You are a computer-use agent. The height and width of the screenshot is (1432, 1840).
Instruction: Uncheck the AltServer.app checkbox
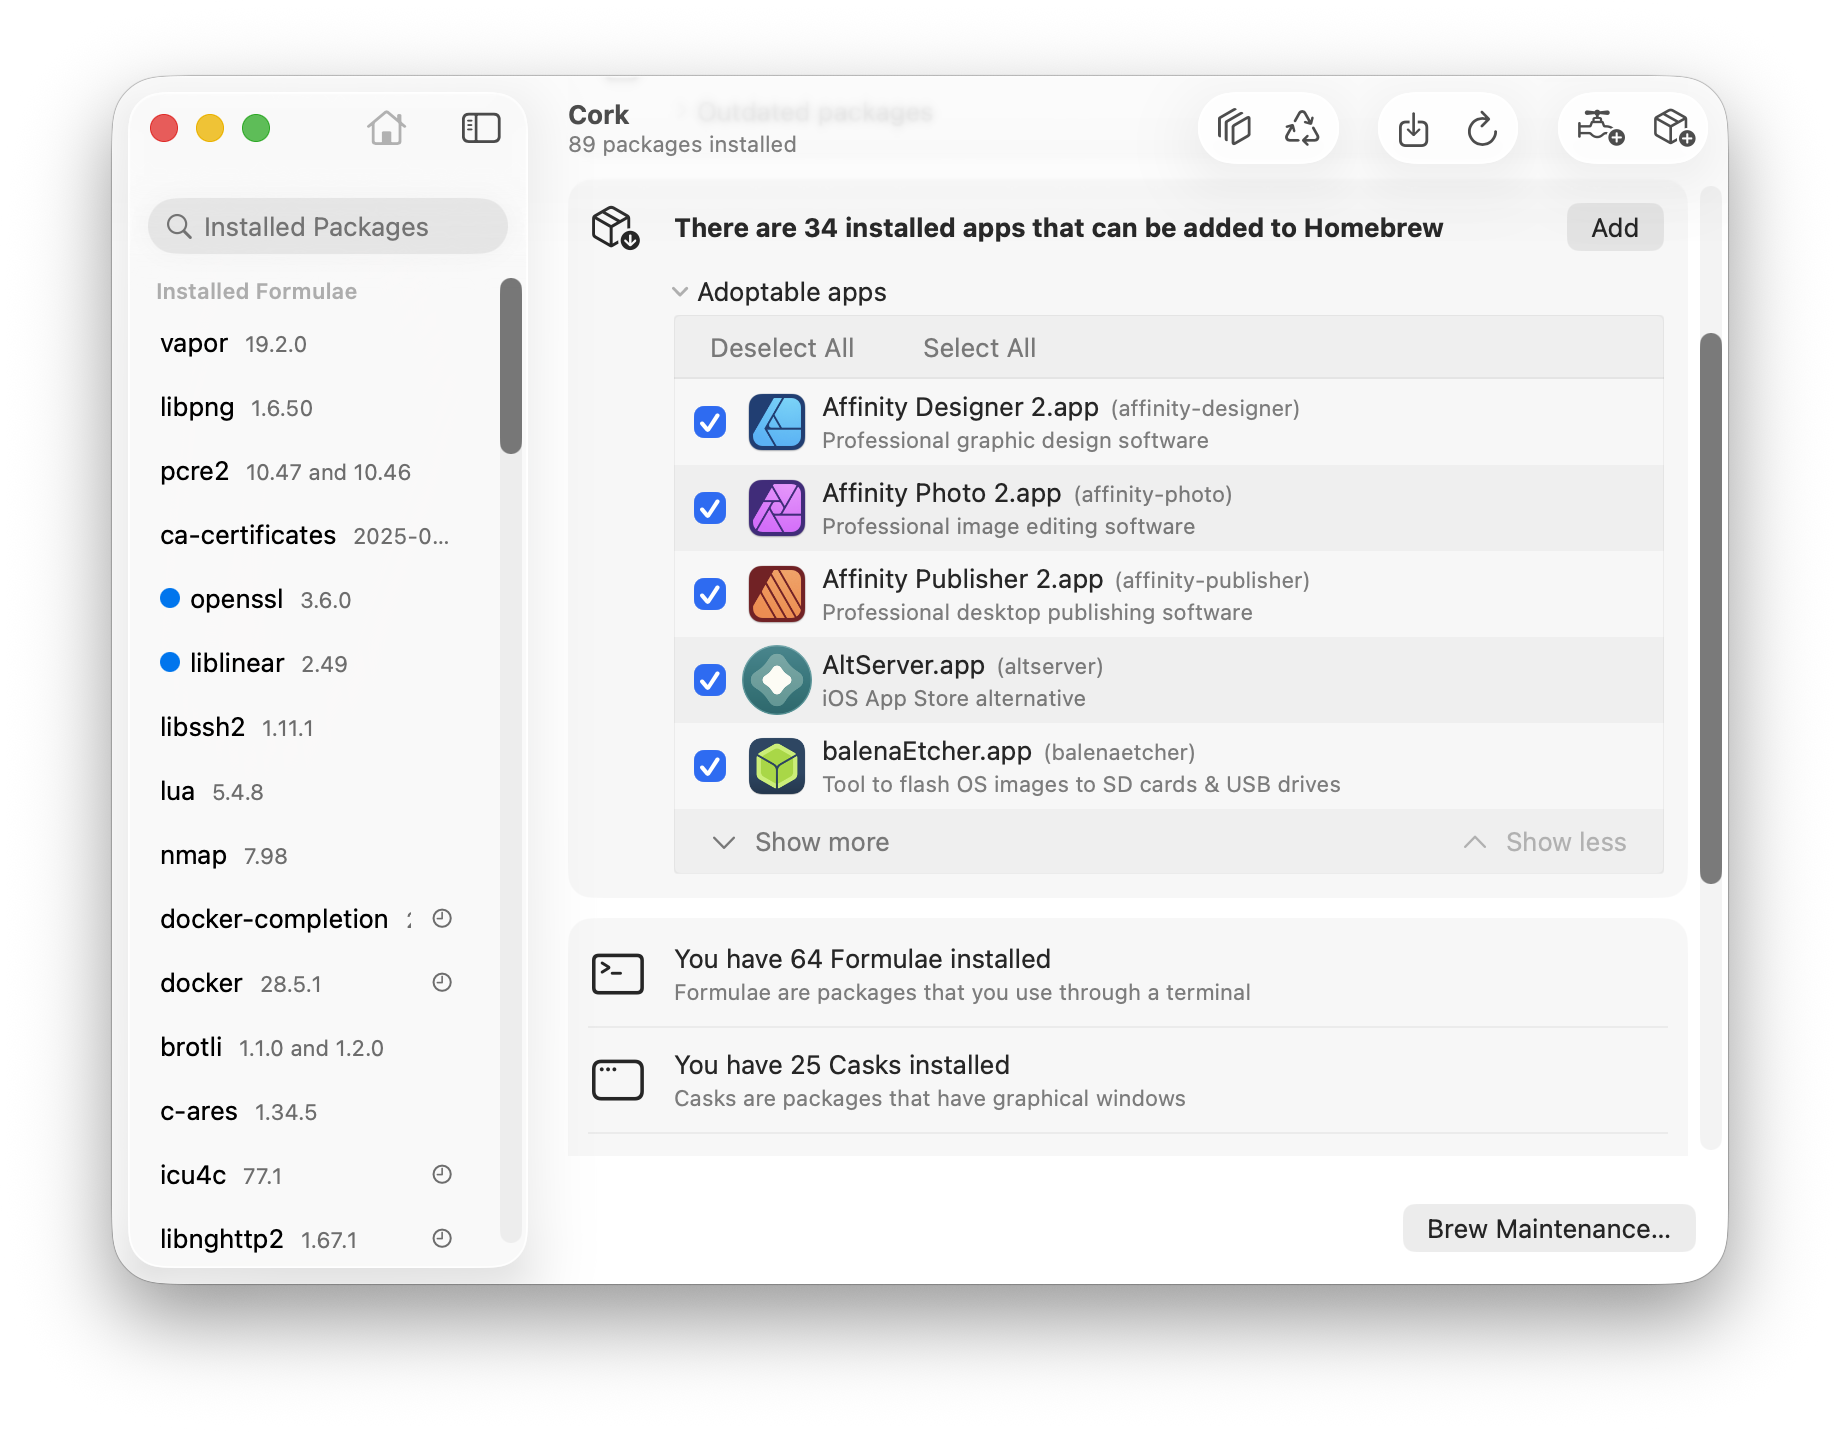[710, 680]
